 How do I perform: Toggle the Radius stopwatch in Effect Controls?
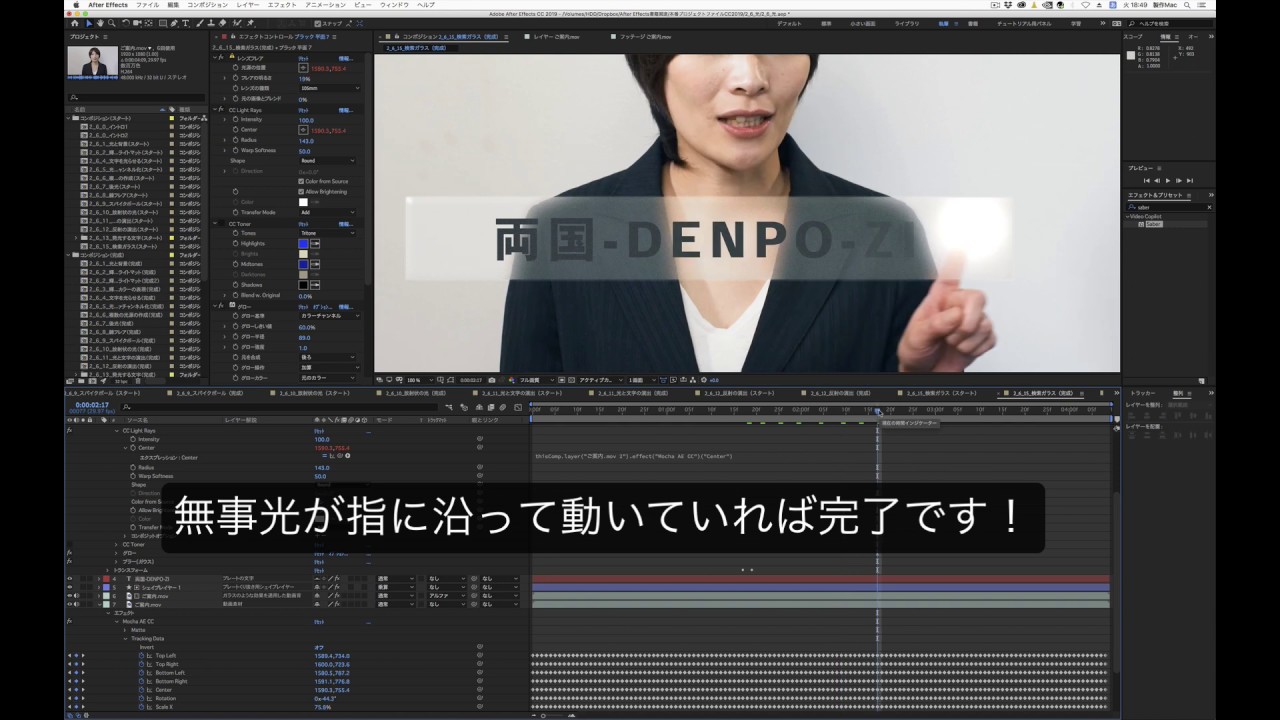point(235,140)
